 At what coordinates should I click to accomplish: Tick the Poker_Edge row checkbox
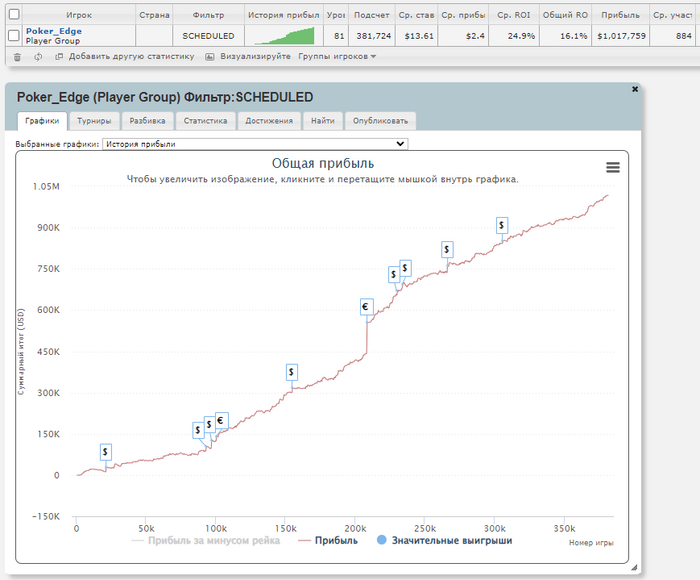(14, 35)
